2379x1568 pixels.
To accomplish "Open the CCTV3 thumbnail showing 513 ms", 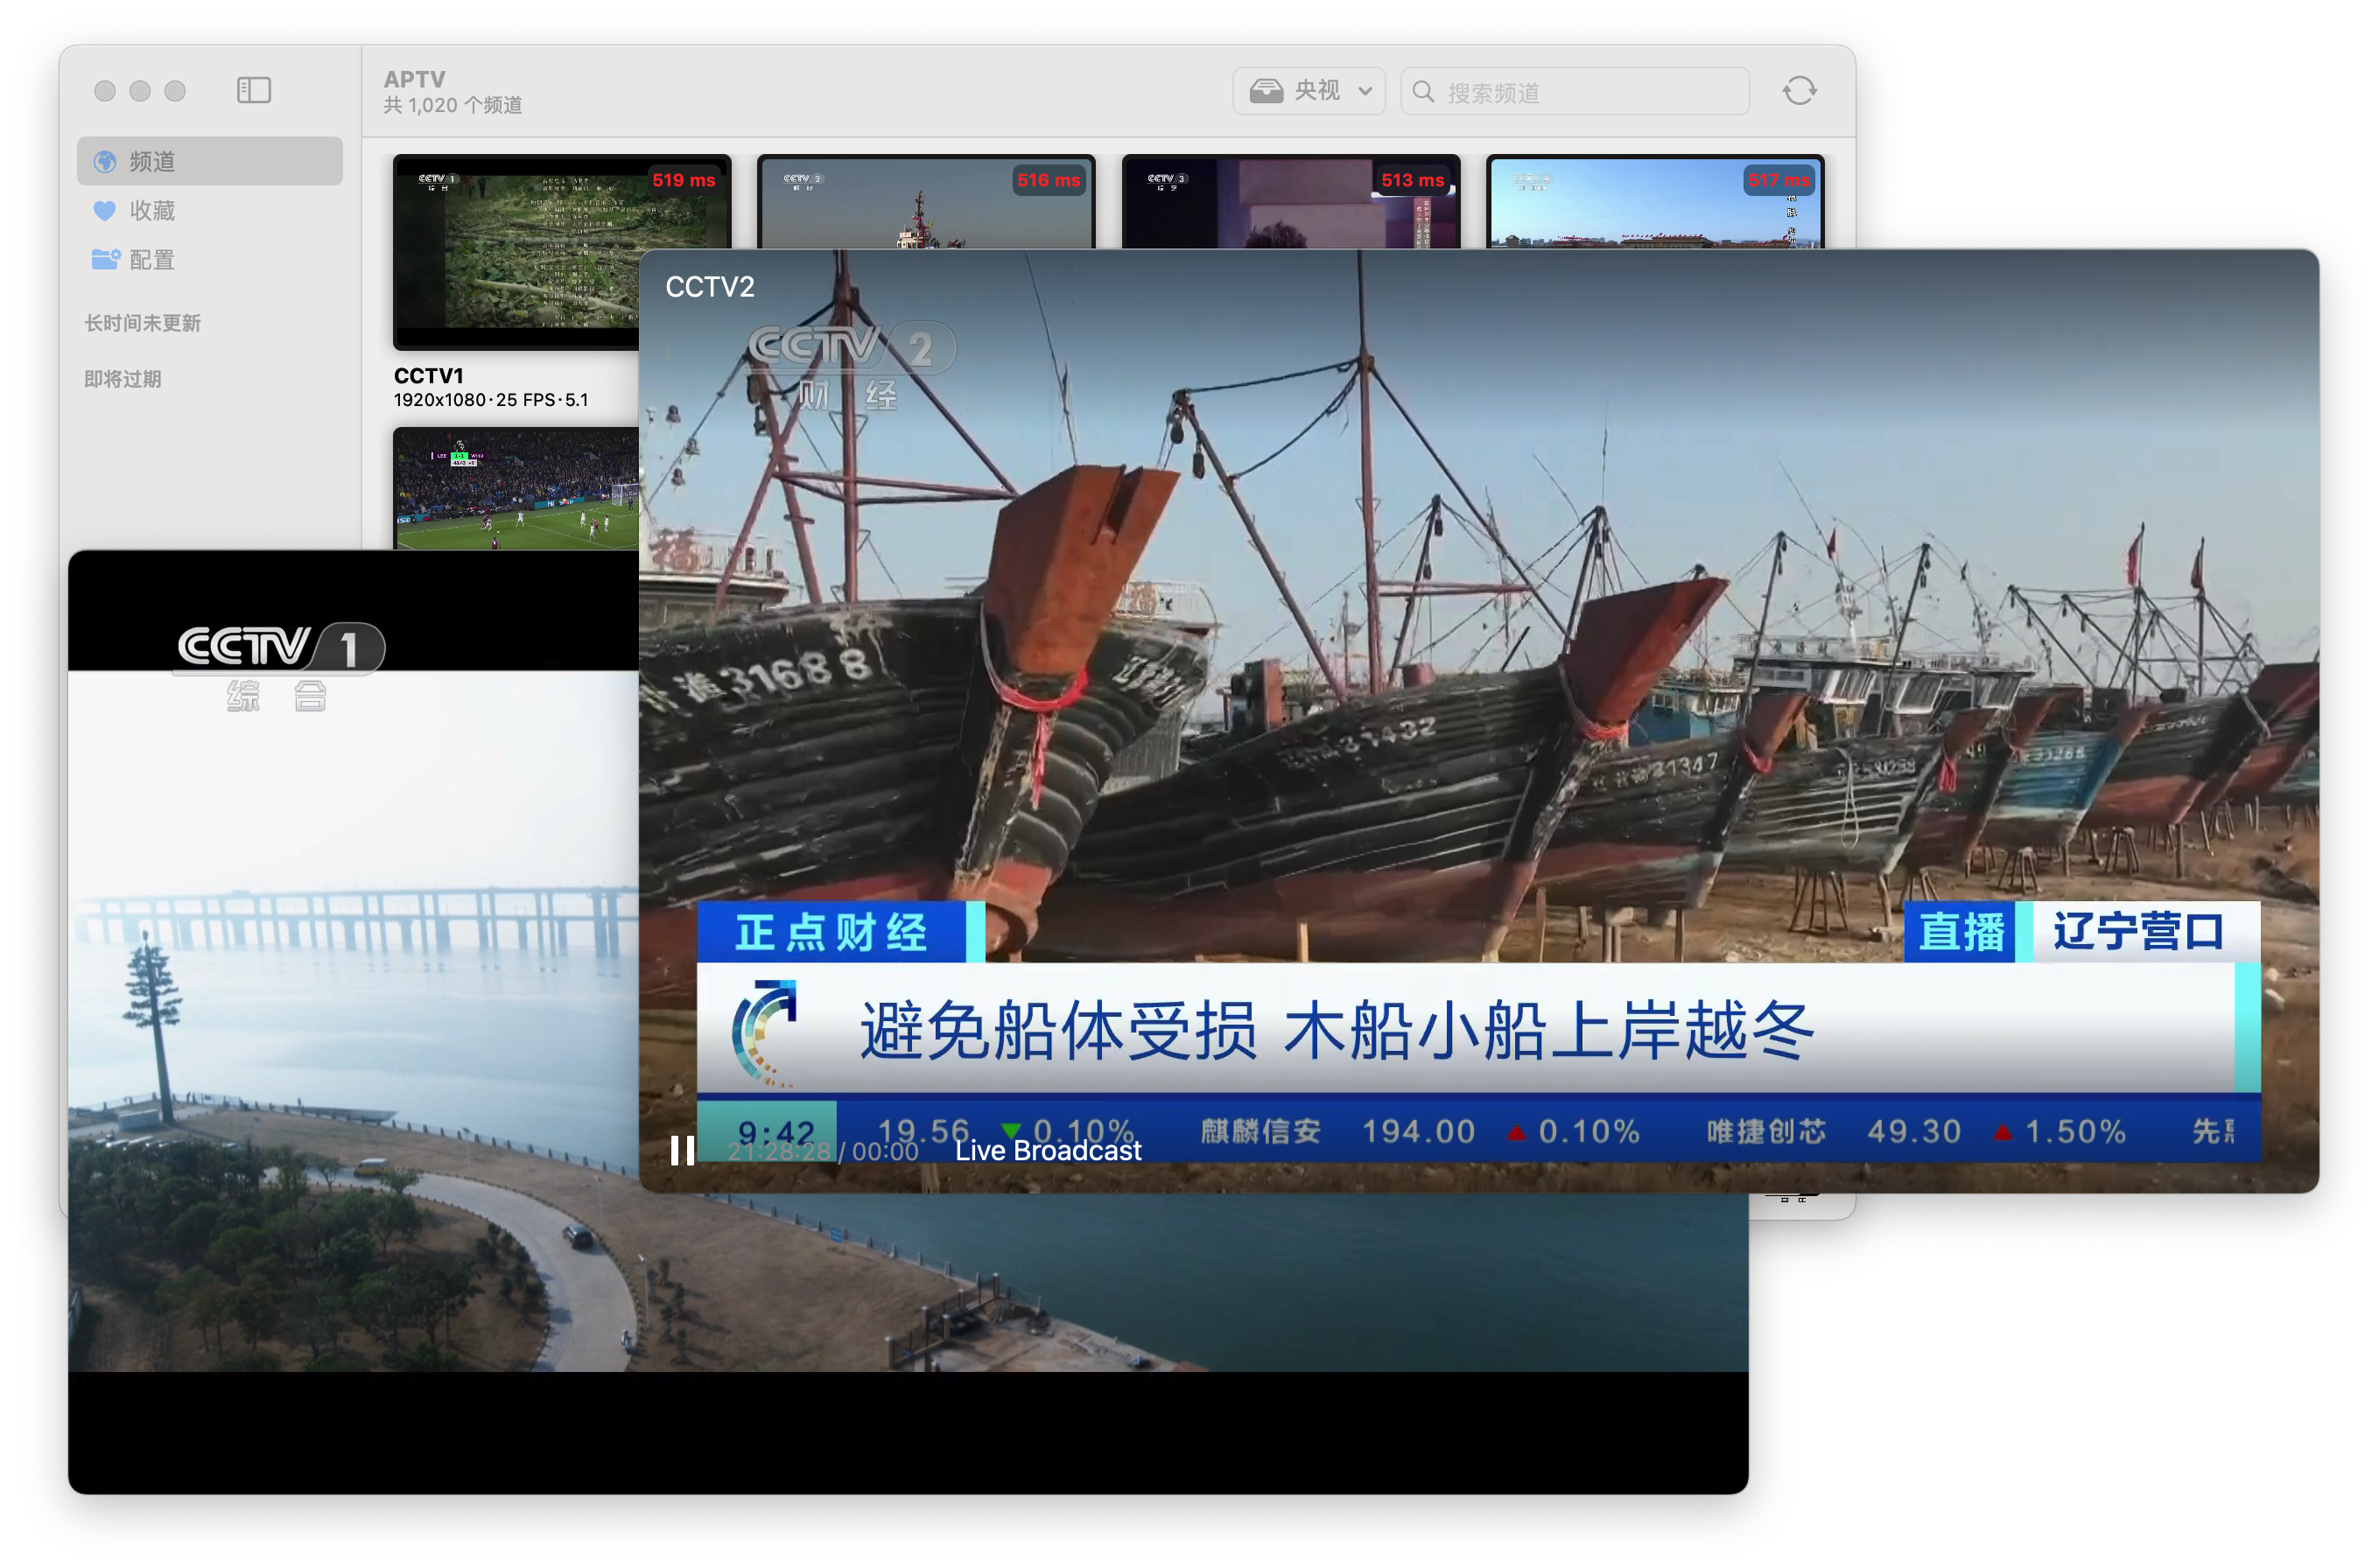I will 1290,202.
